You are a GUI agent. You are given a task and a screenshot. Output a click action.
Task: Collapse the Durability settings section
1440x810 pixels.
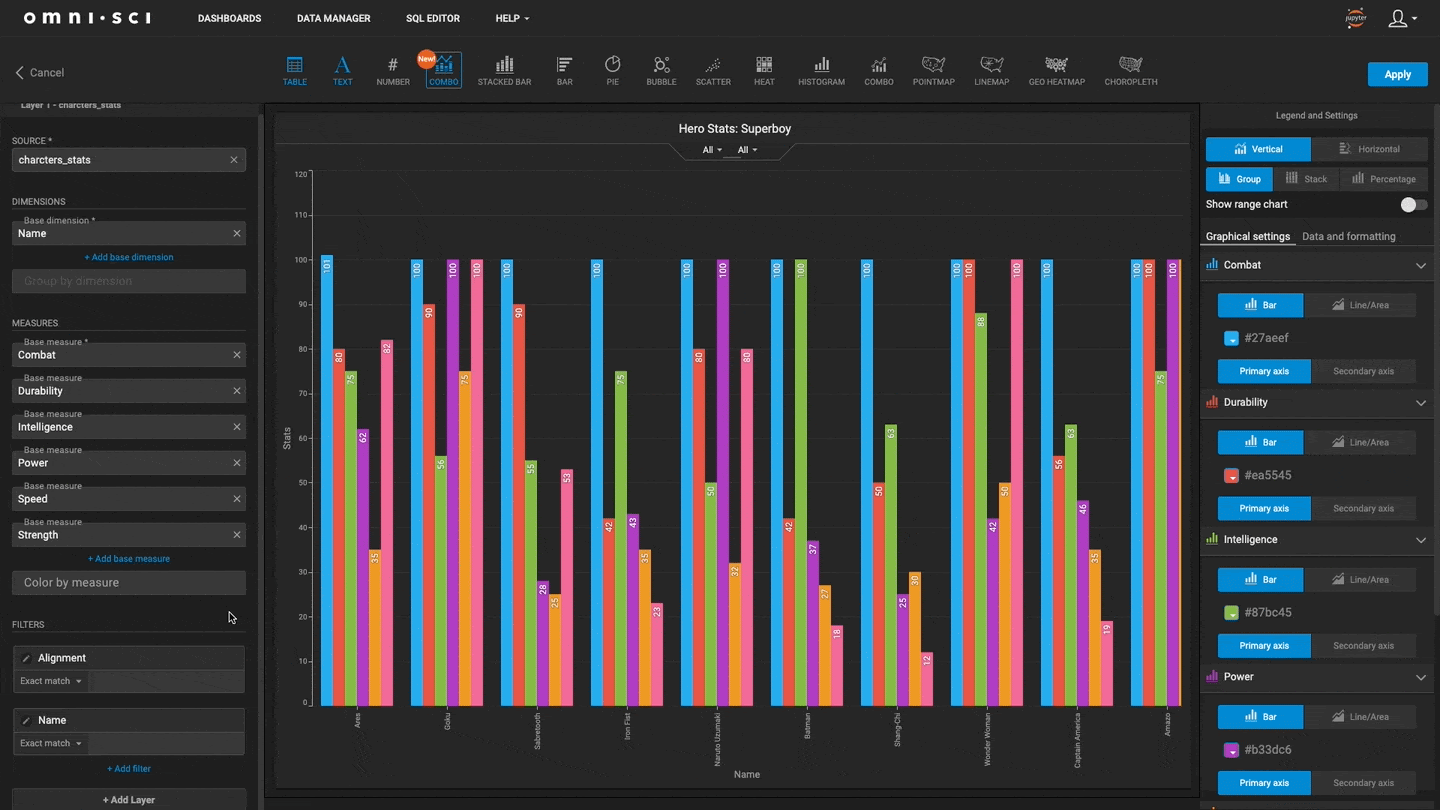point(1421,402)
